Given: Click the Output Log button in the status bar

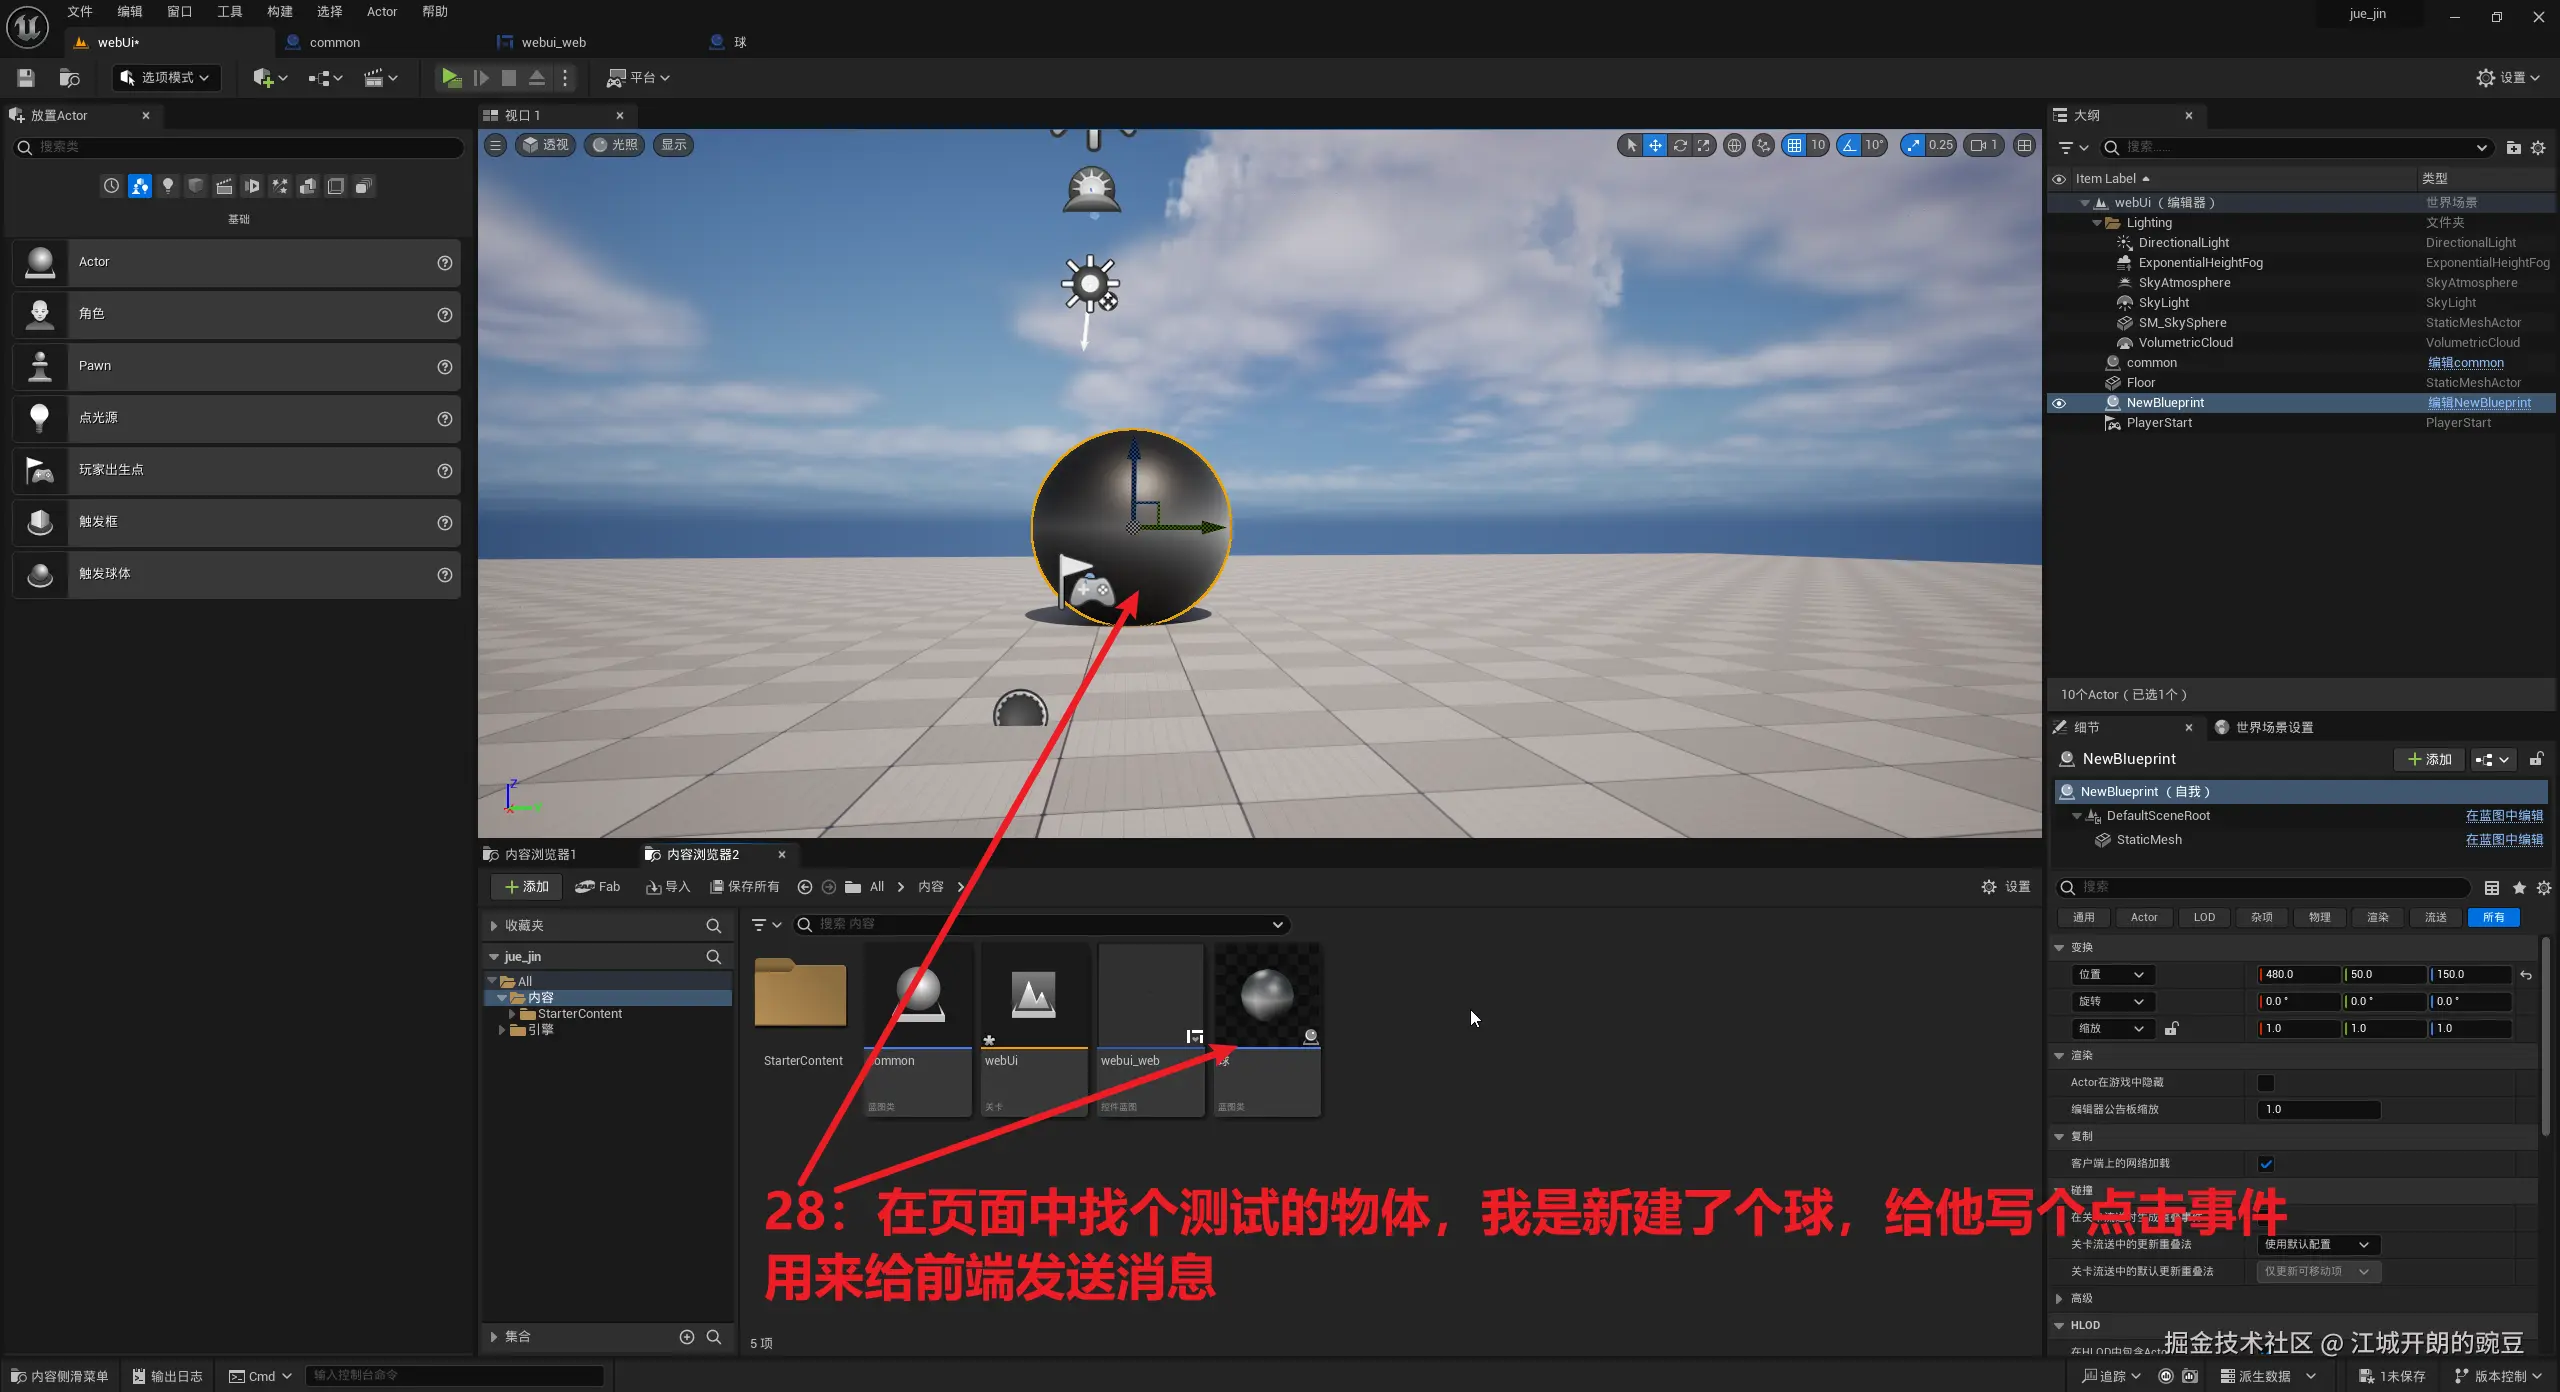Looking at the screenshot, I should pyautogui.click(x=167, y=1376).
